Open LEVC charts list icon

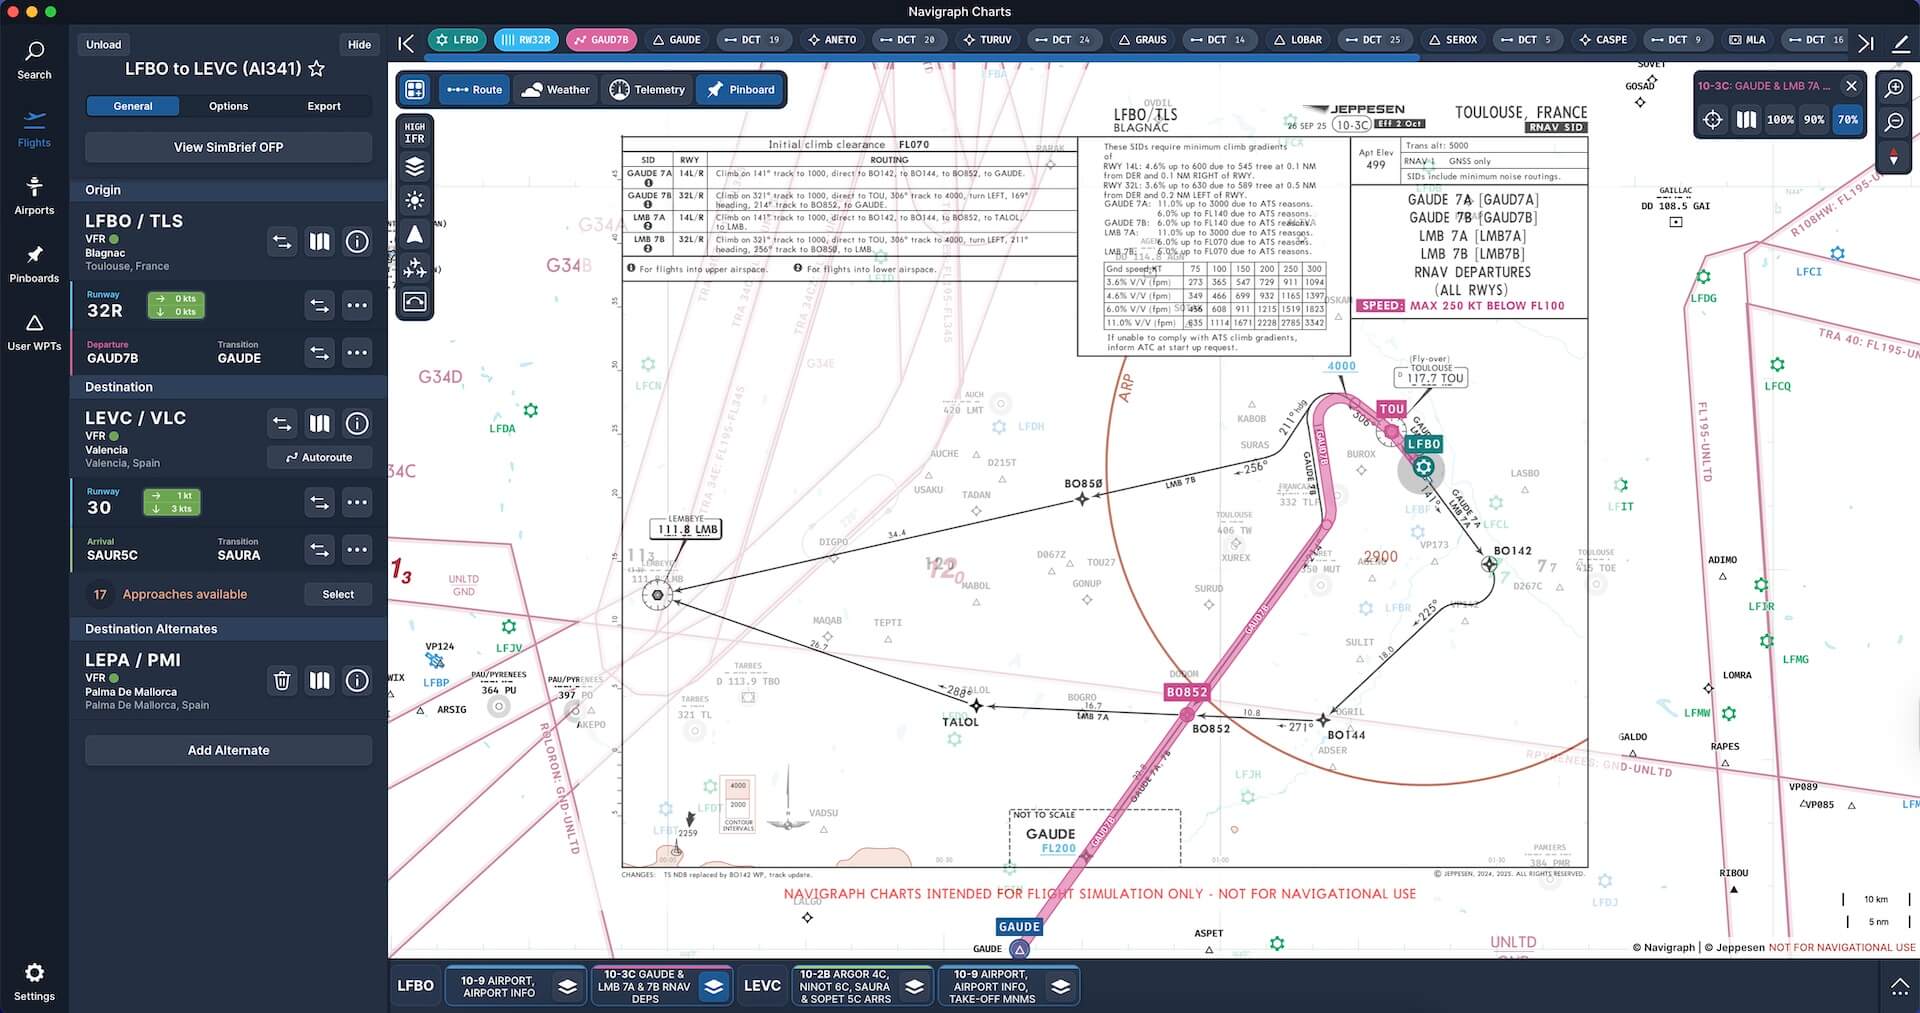[319, 424]
